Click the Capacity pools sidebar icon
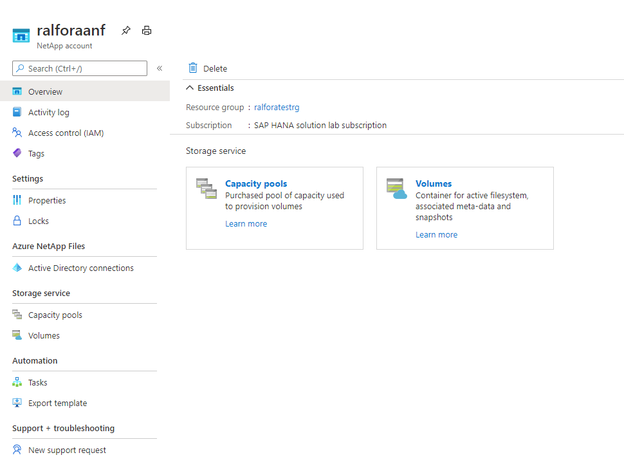Viewport: 624px width, 466px height. [17, 314]
